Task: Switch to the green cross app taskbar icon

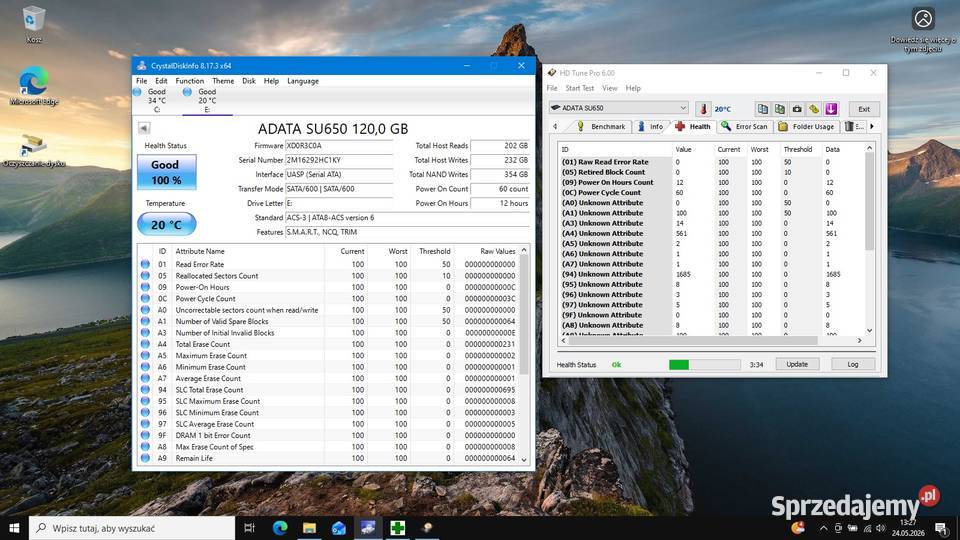Action: point(397,528)
